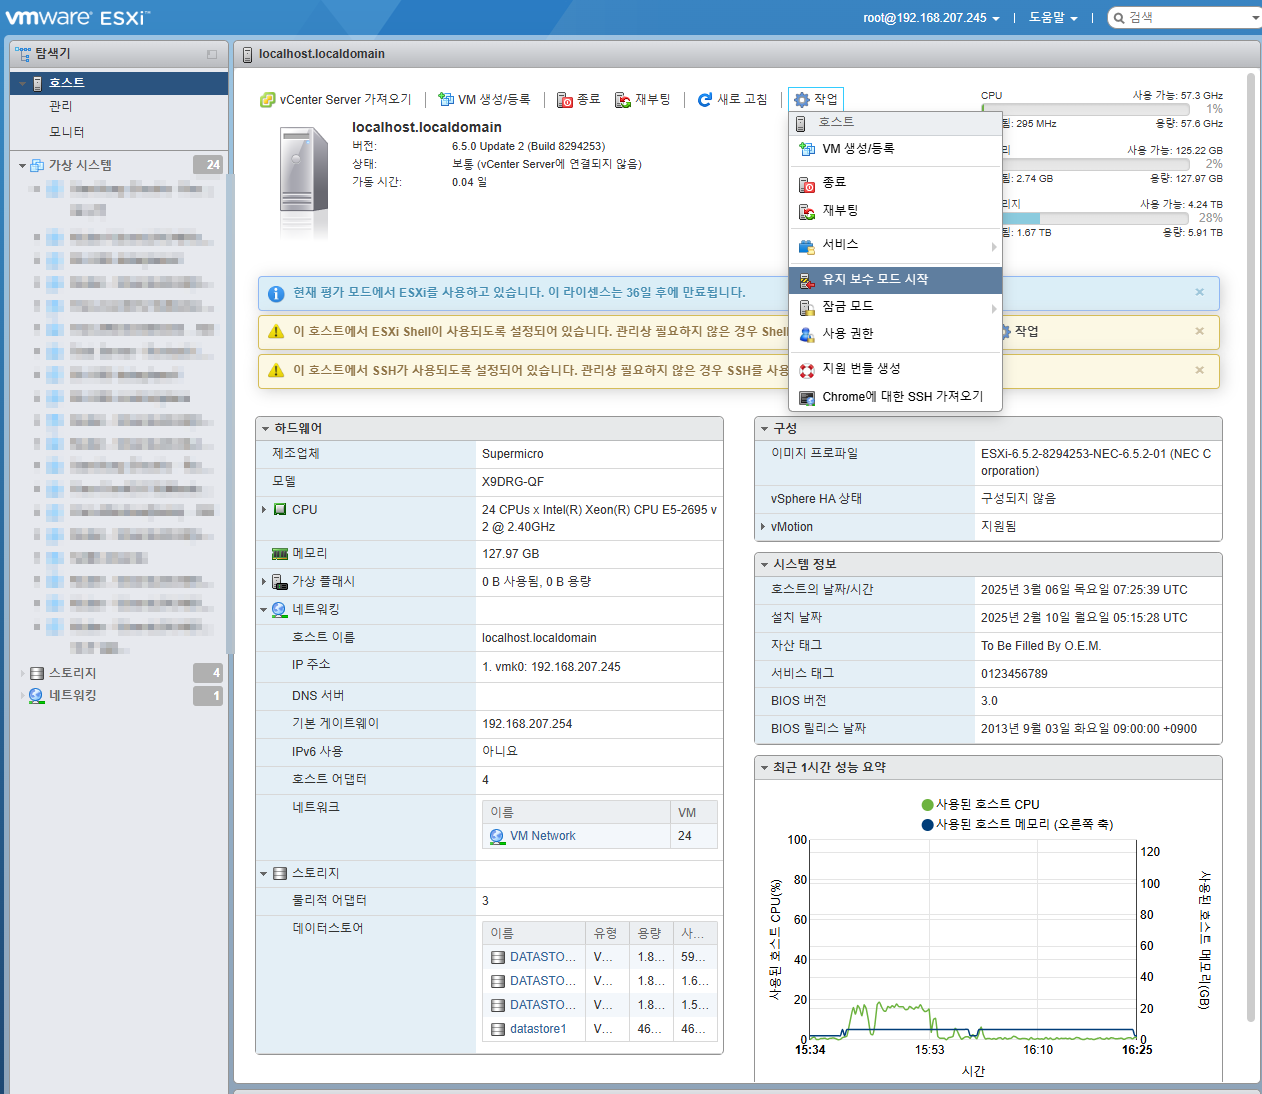1262x1094 pixels.
Task: Click the 검색 search input field
Action: coord(1190,18)
